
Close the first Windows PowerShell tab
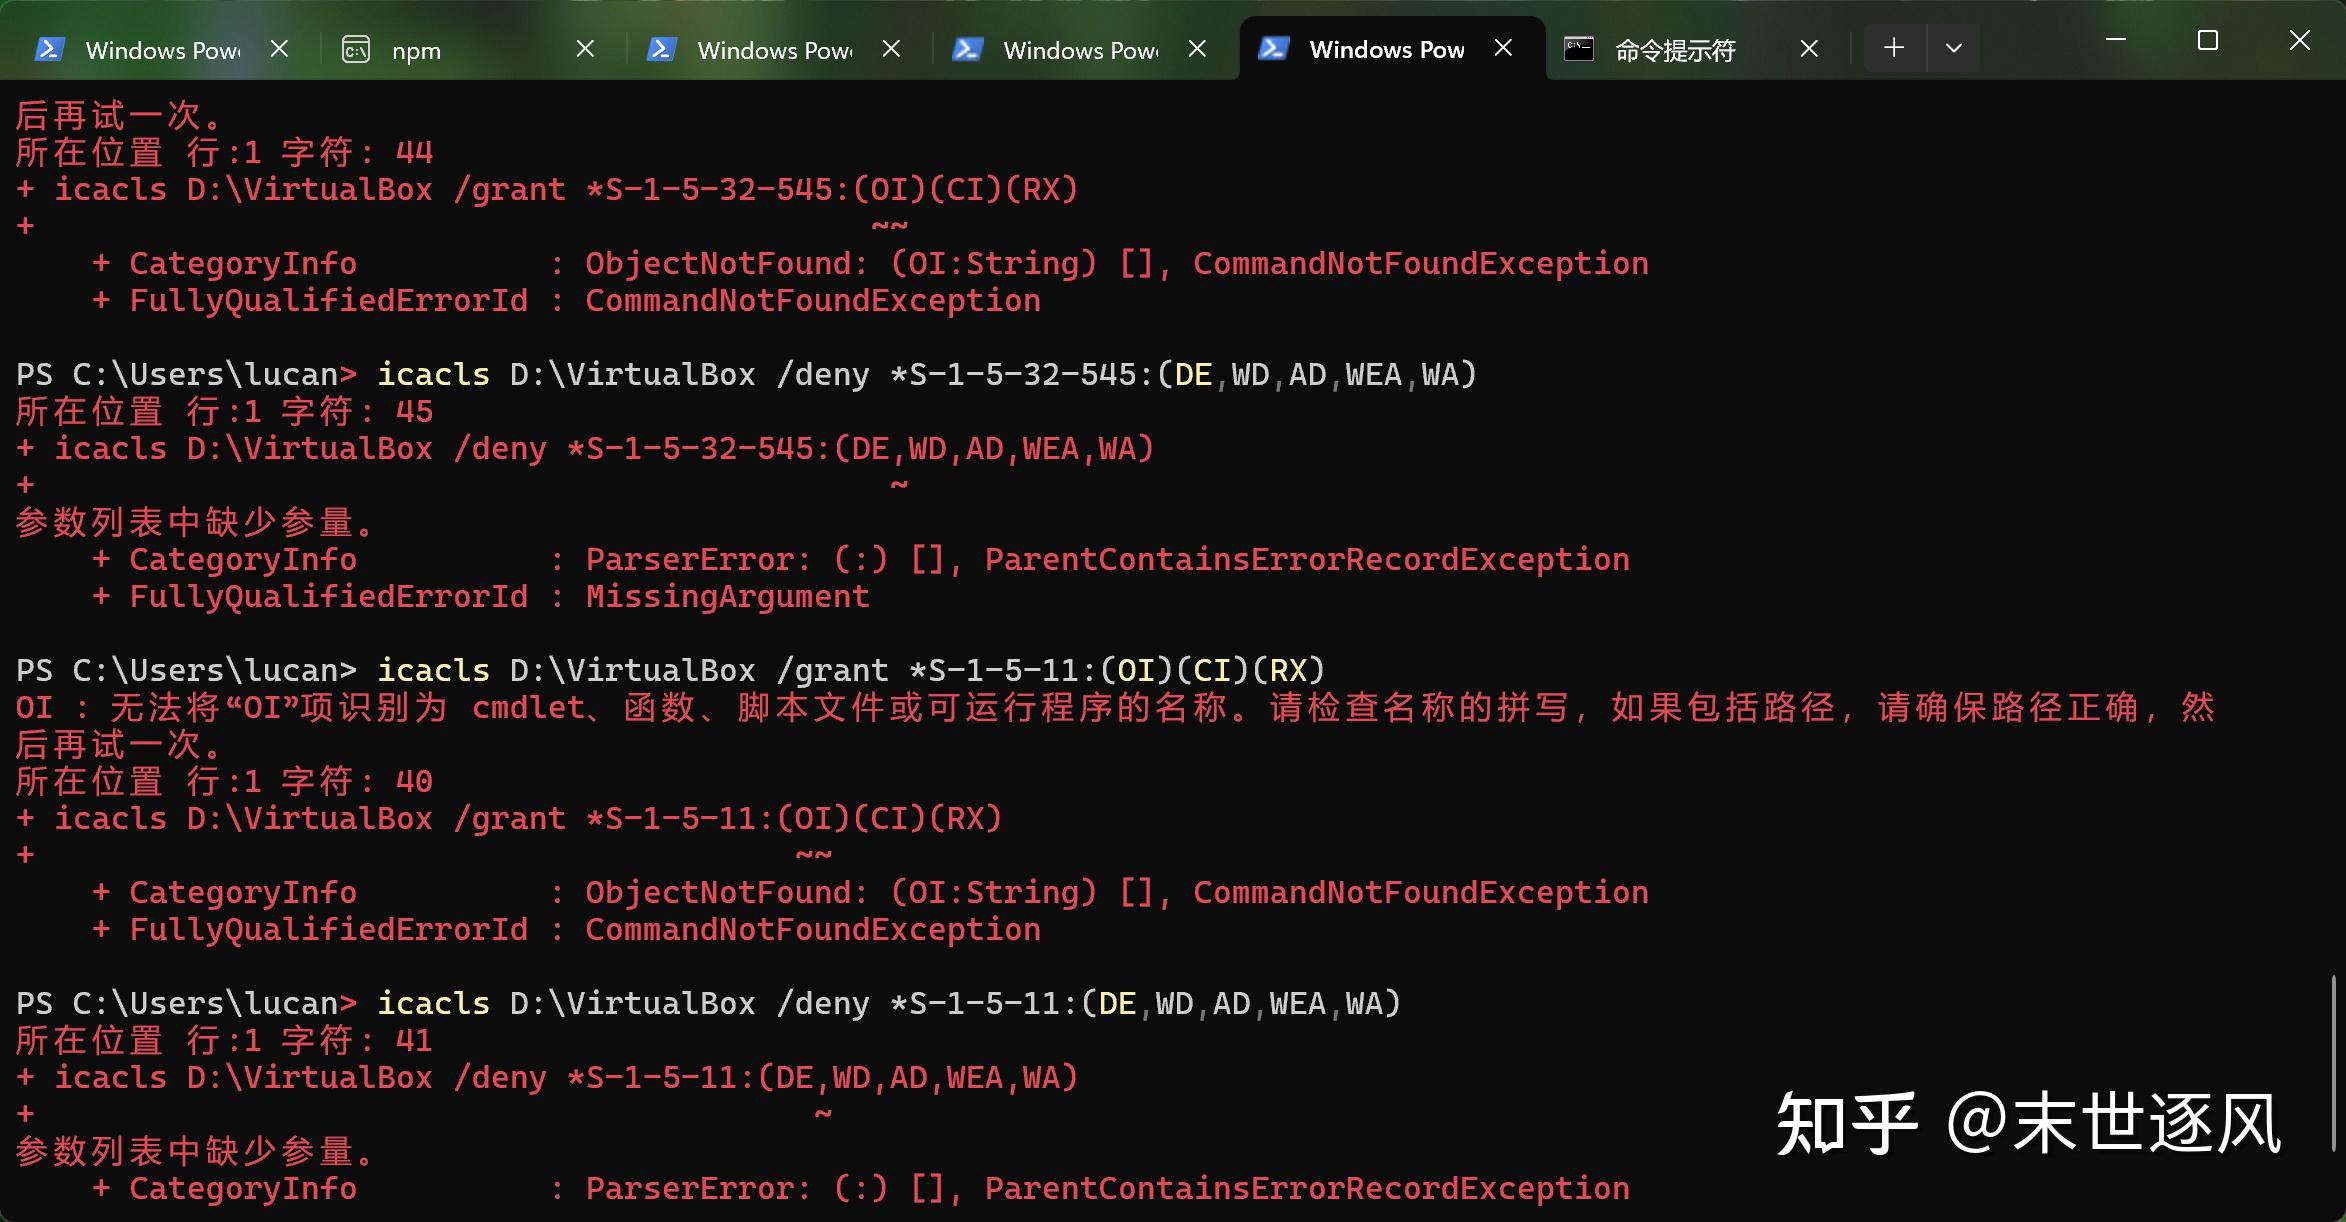point(280,47)
